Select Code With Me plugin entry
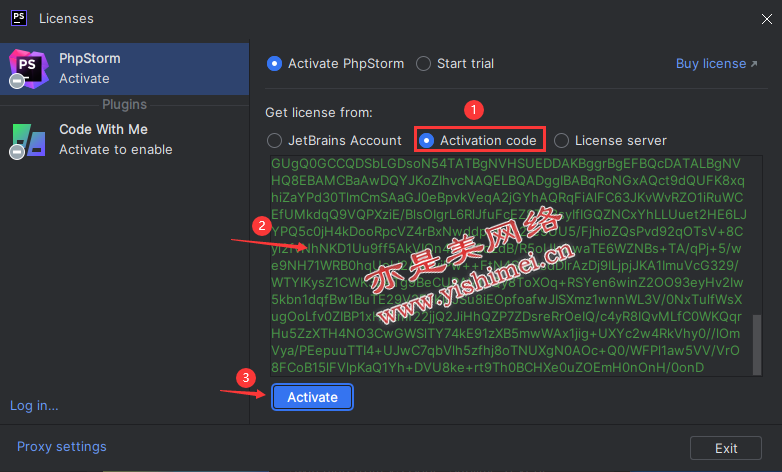Image resolution: width=782 pixels, height=472 pixels. 125,140
